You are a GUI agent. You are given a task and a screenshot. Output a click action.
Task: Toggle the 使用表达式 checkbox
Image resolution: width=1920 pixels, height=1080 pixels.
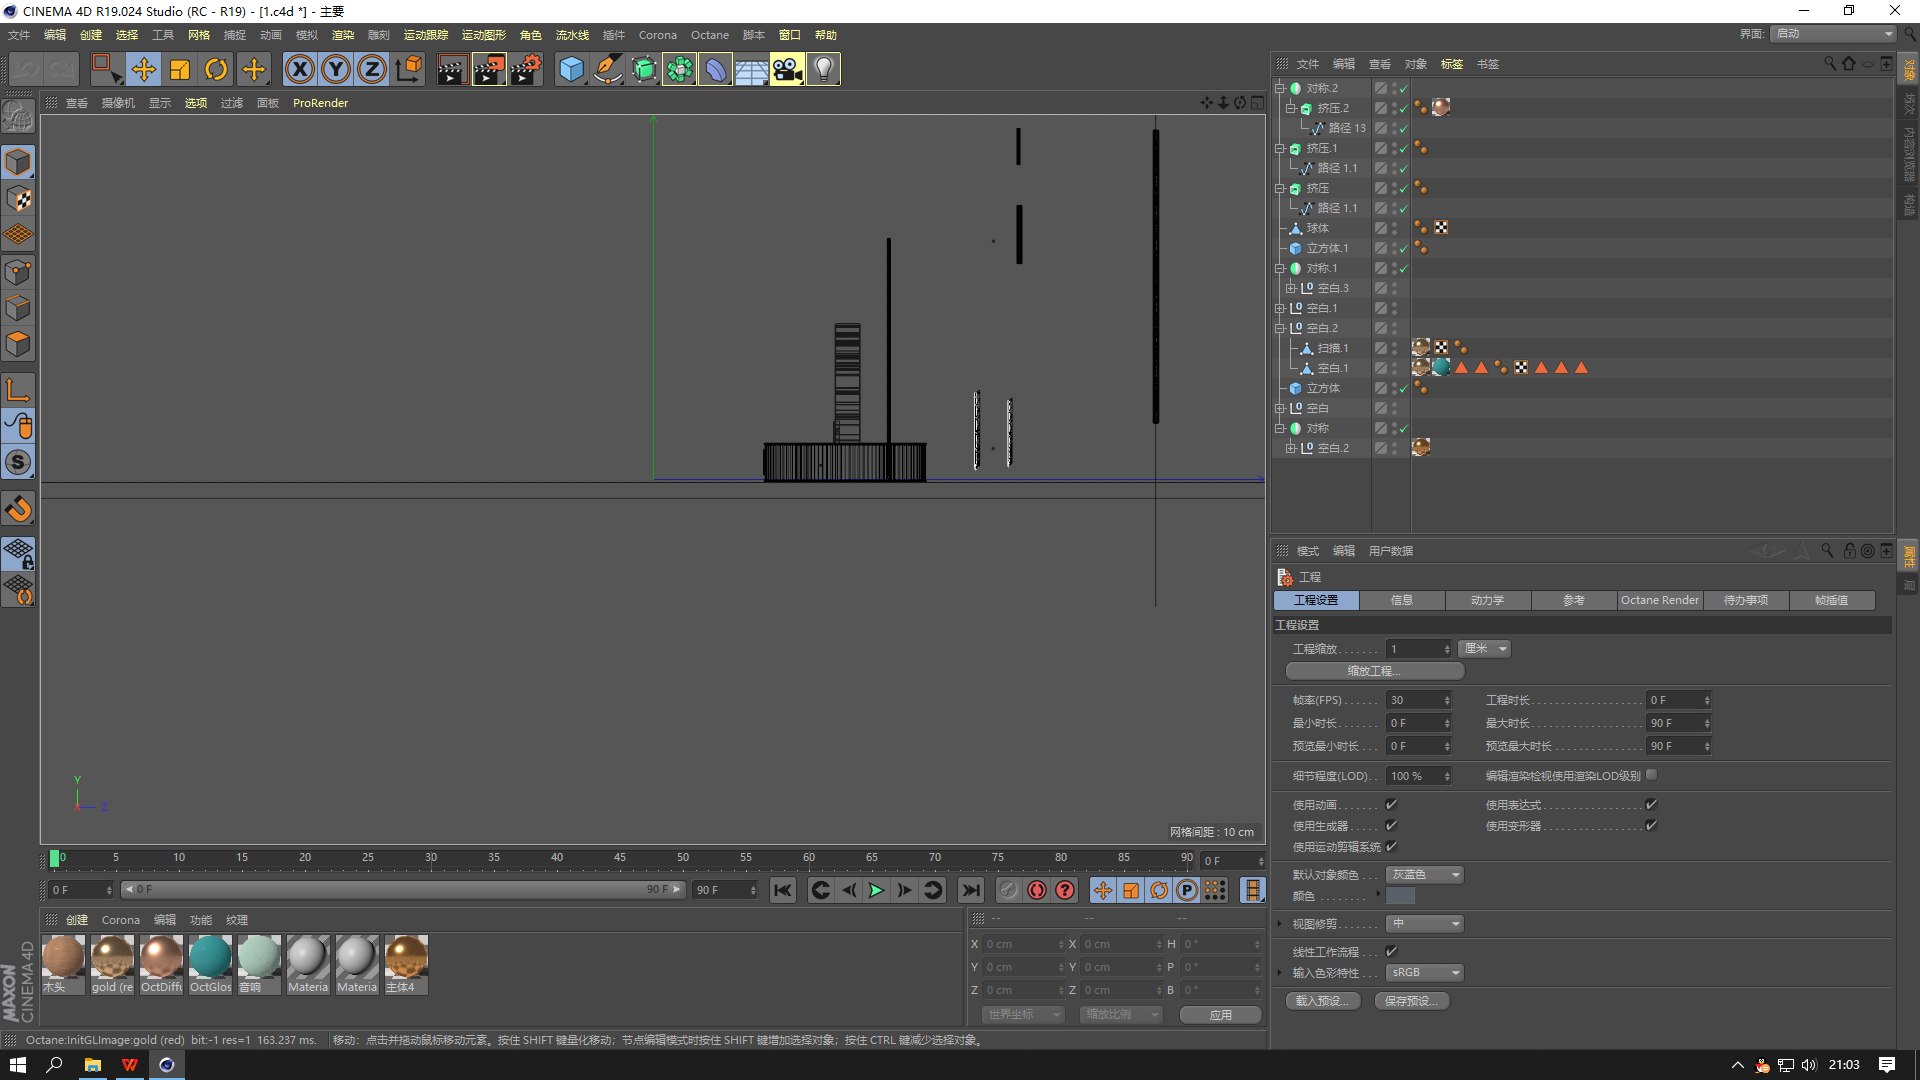pyautogui.click(x=1651, y=804)
